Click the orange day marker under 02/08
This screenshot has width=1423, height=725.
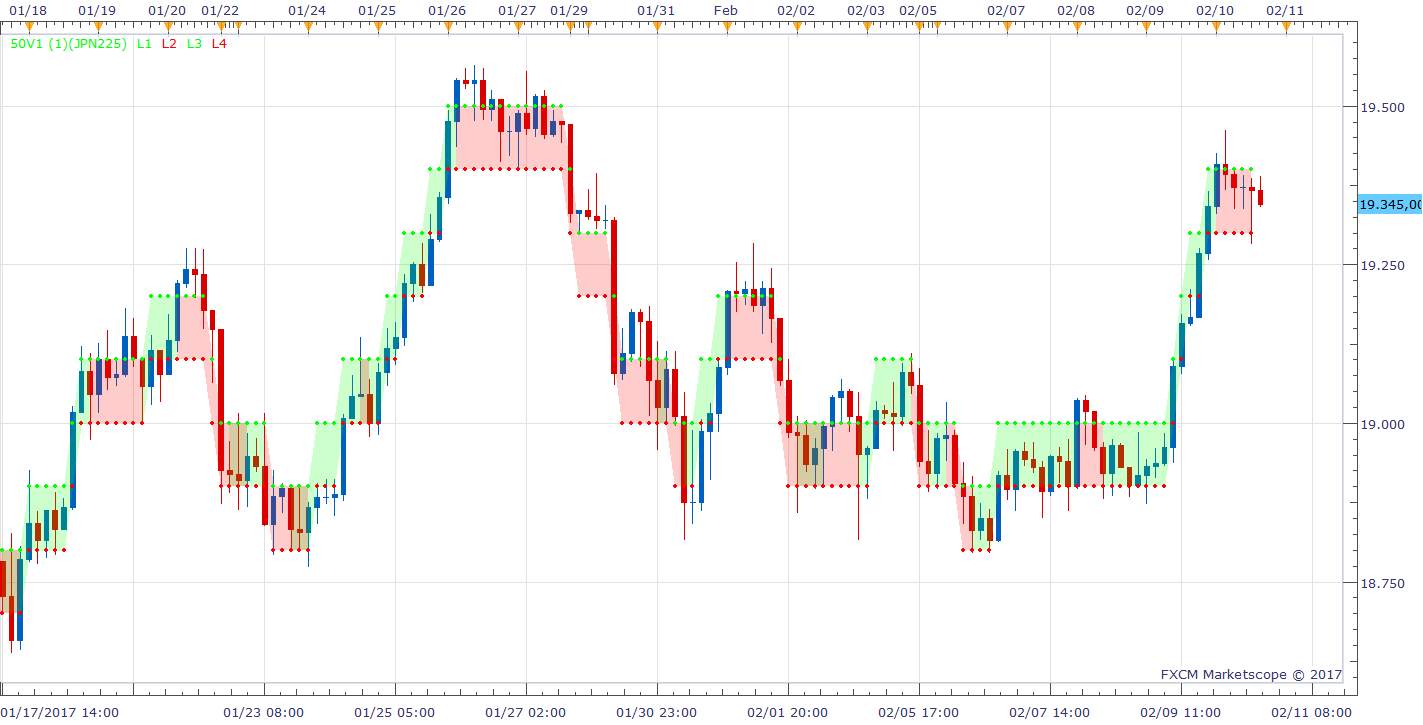tap(1076, 28)
